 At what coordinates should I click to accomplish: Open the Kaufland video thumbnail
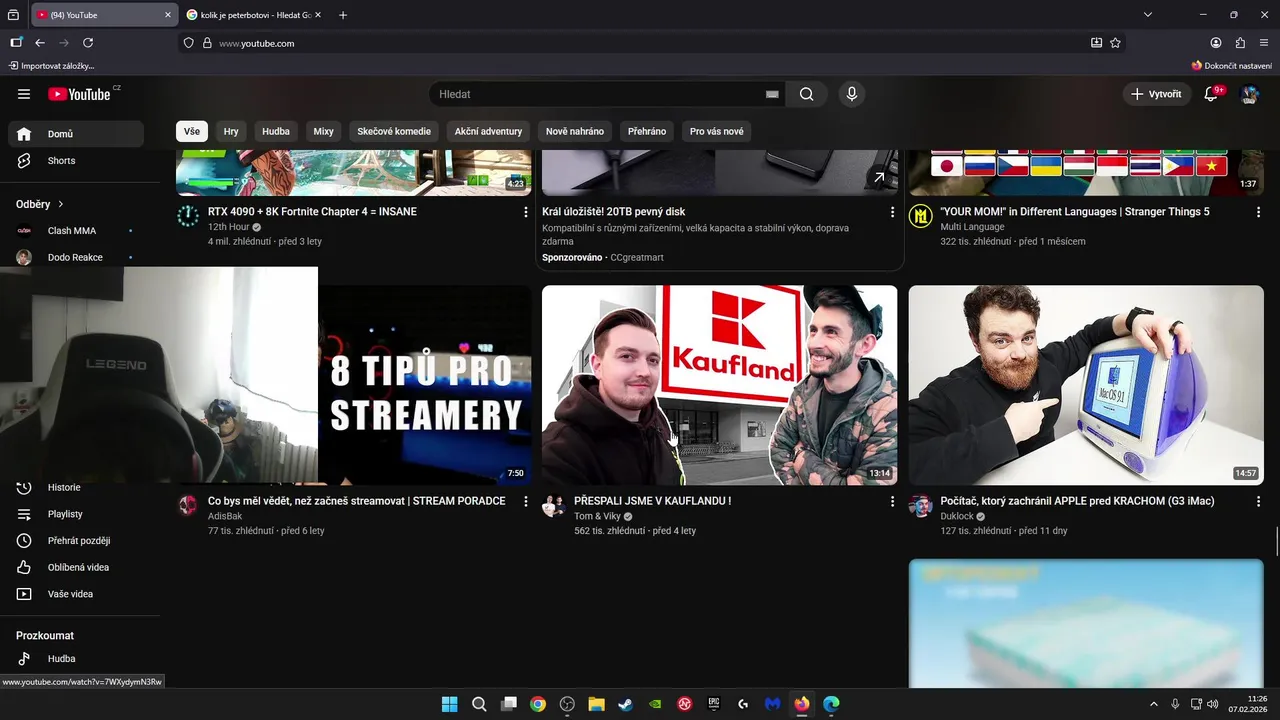(720, 385)
